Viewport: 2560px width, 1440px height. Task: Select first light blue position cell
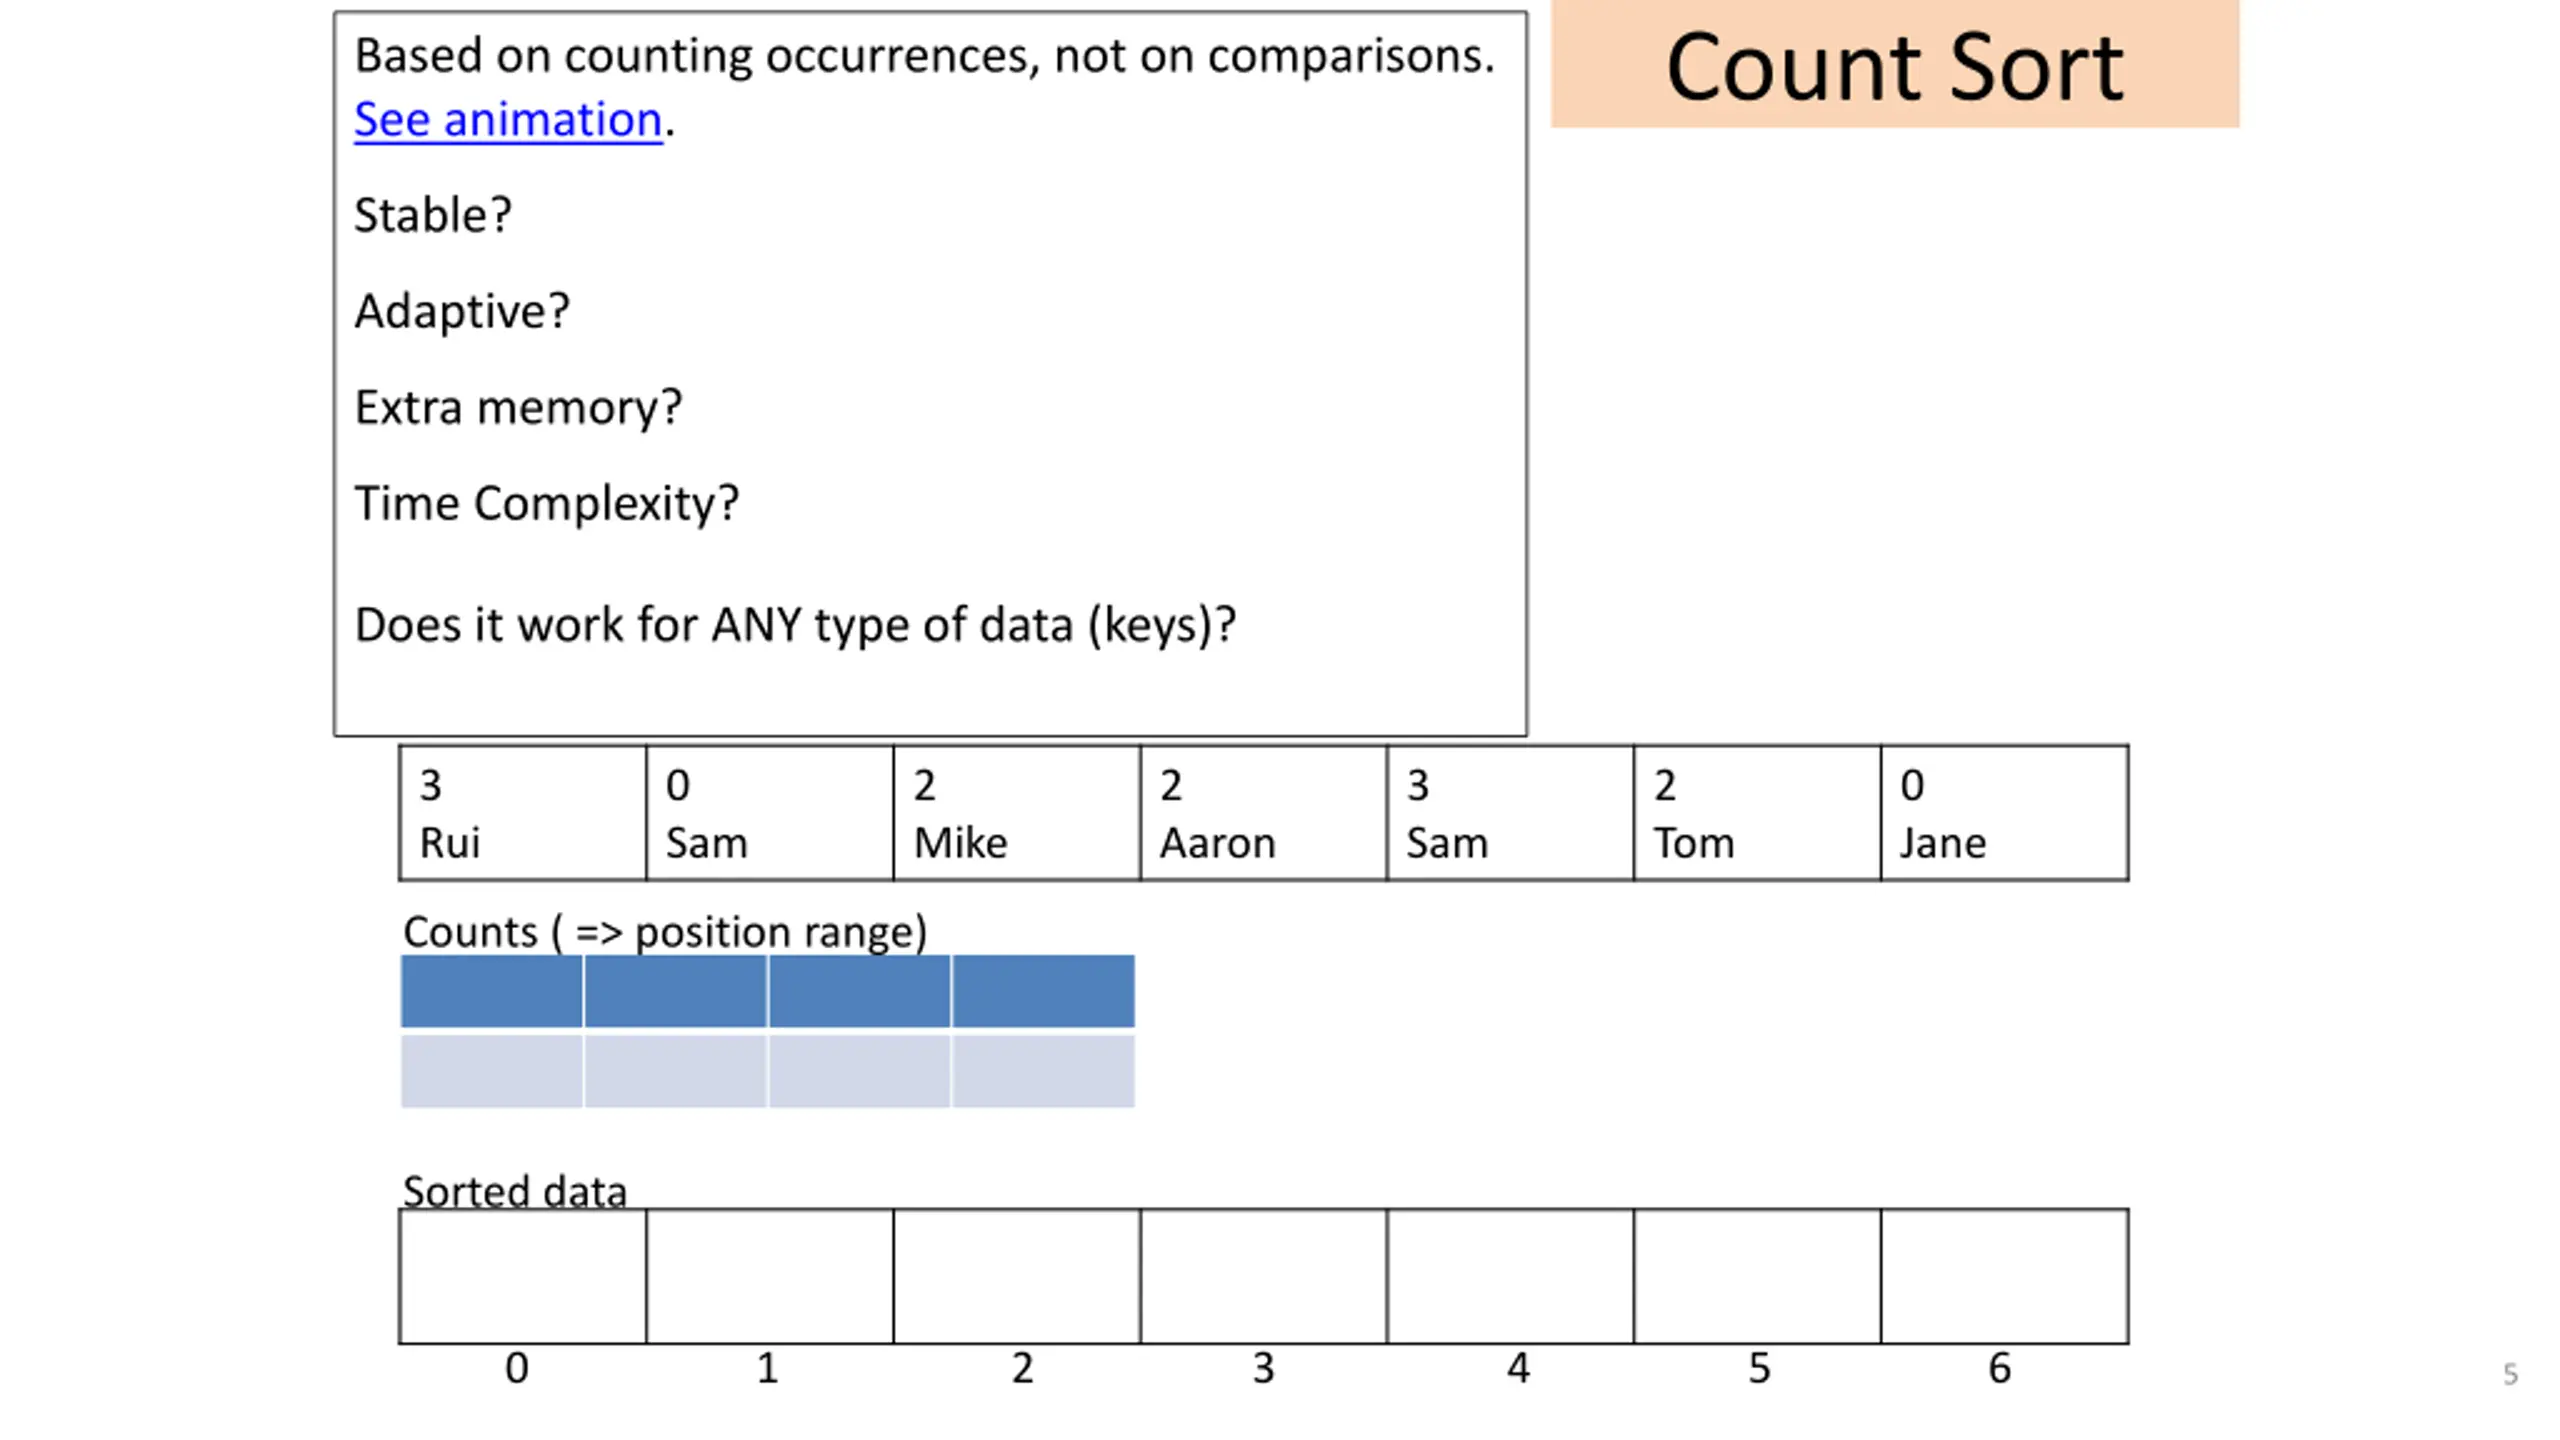pos(492,1071)
